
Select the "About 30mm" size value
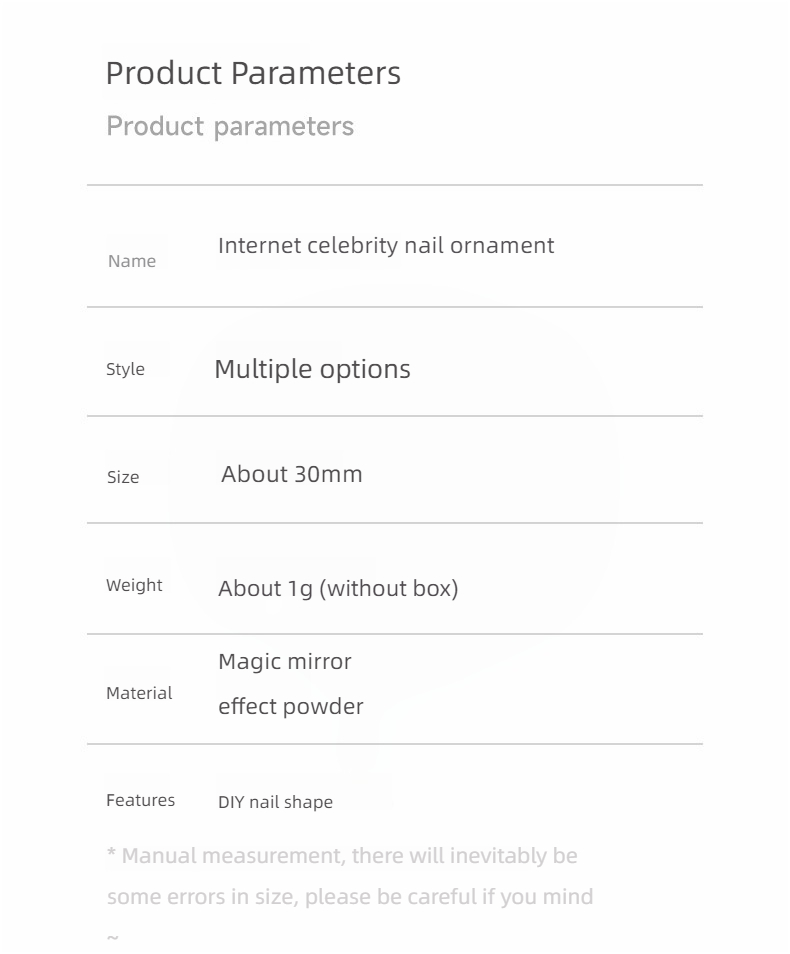pos(292,474)
